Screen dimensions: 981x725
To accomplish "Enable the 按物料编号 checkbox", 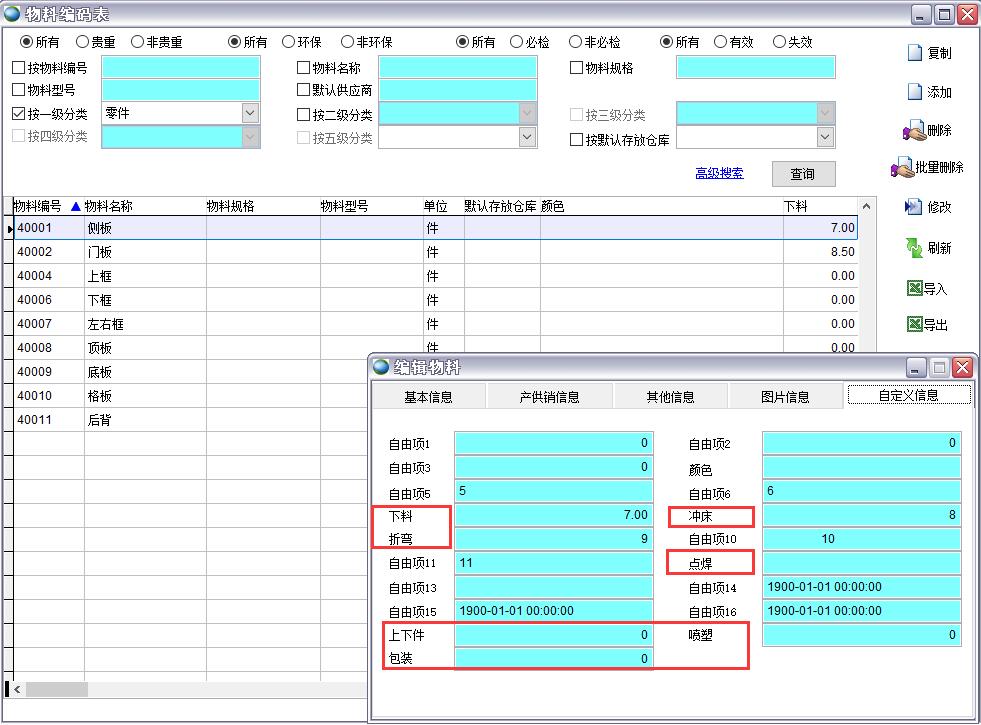I will coord(18,68).
